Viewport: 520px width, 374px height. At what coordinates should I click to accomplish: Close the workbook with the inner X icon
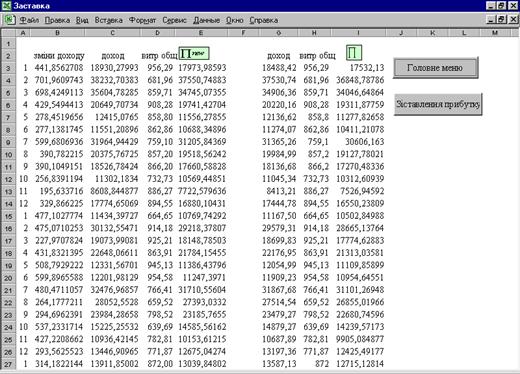pos(514,20)
